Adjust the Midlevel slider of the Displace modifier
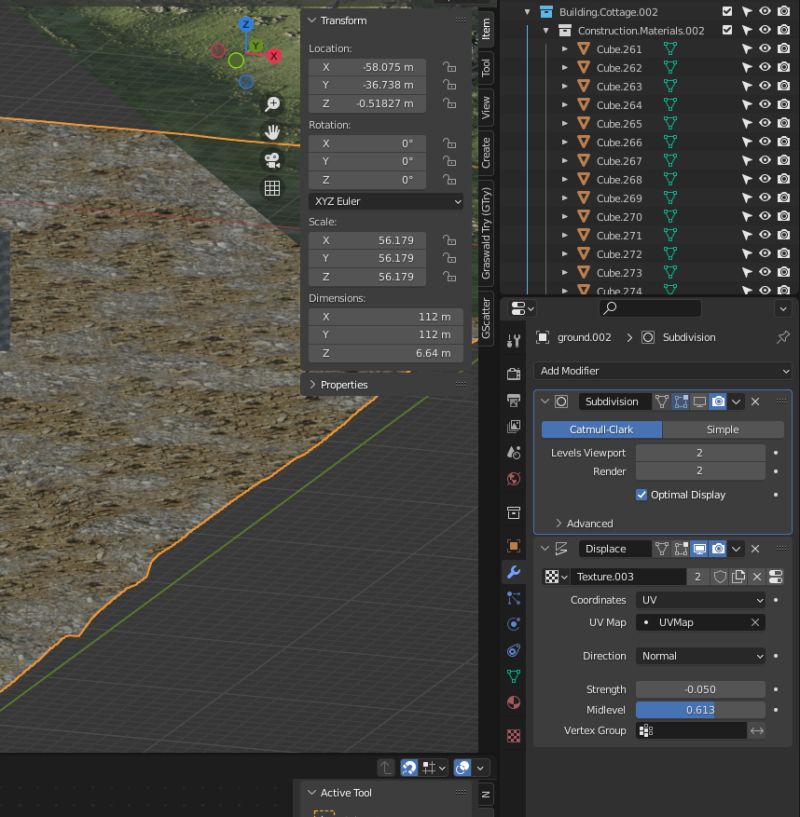 [700, 710]
